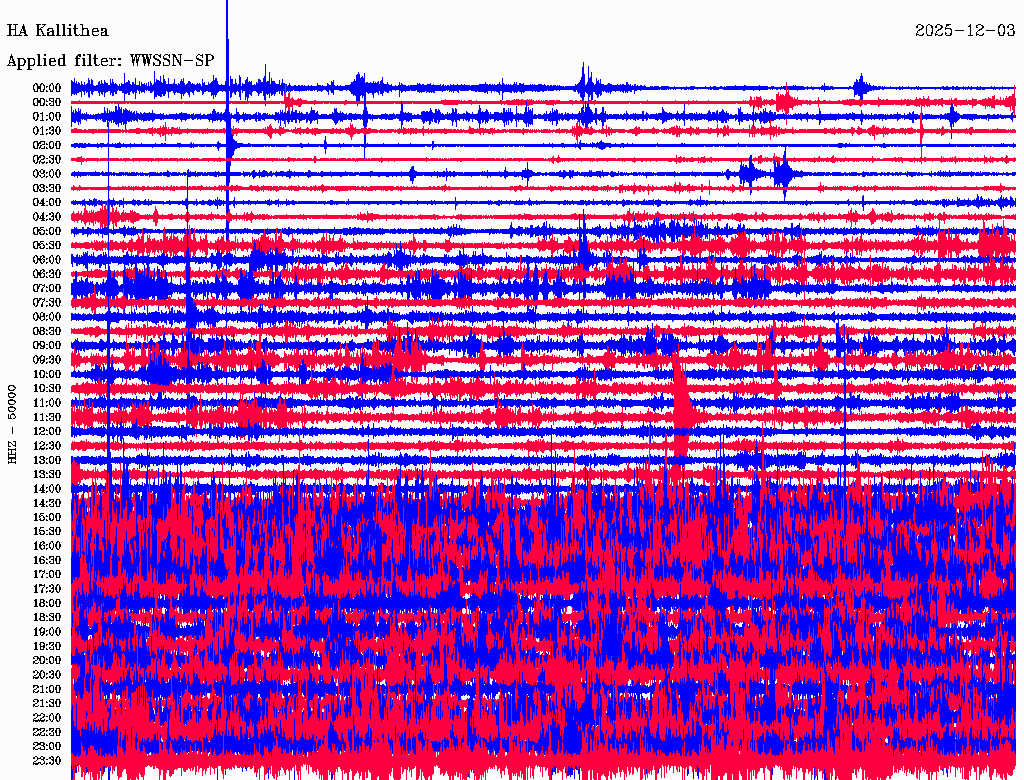This screenshot has width=1024, height=780.
Task: Select the 21:00 time label
Action: pos(47,689)
